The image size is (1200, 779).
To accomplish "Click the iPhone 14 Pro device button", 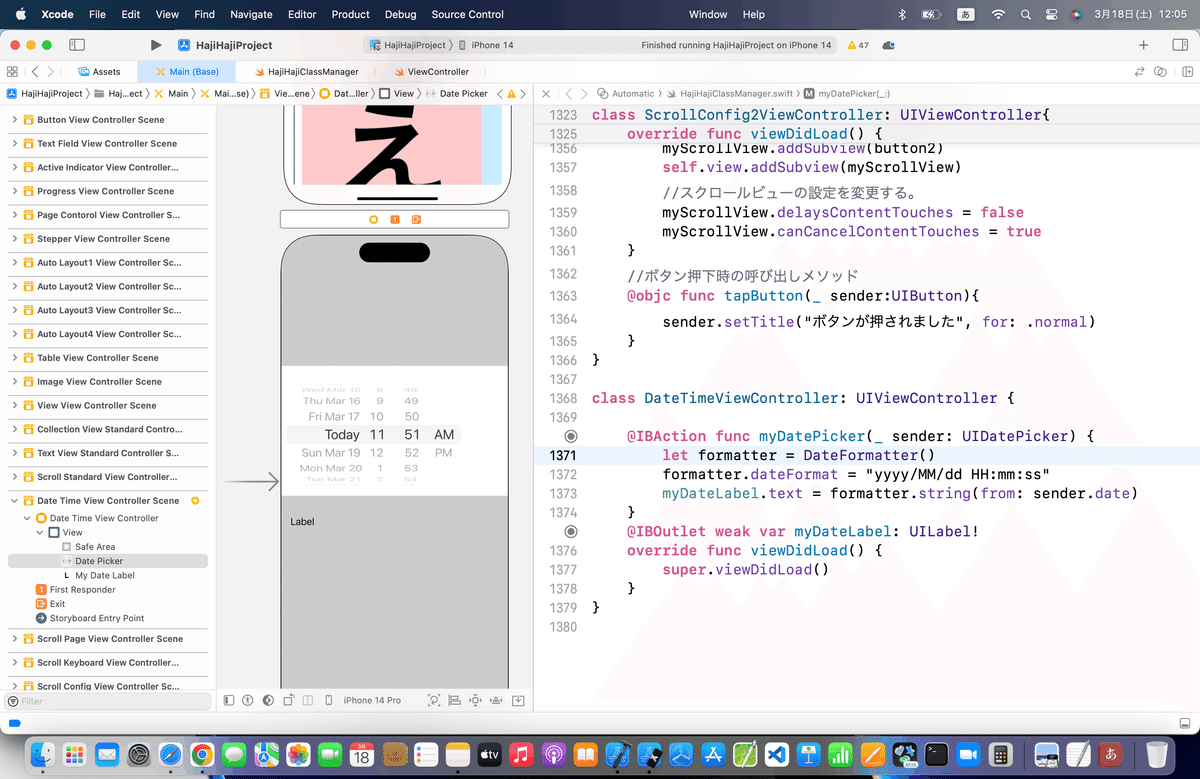I will pos(372,700).
